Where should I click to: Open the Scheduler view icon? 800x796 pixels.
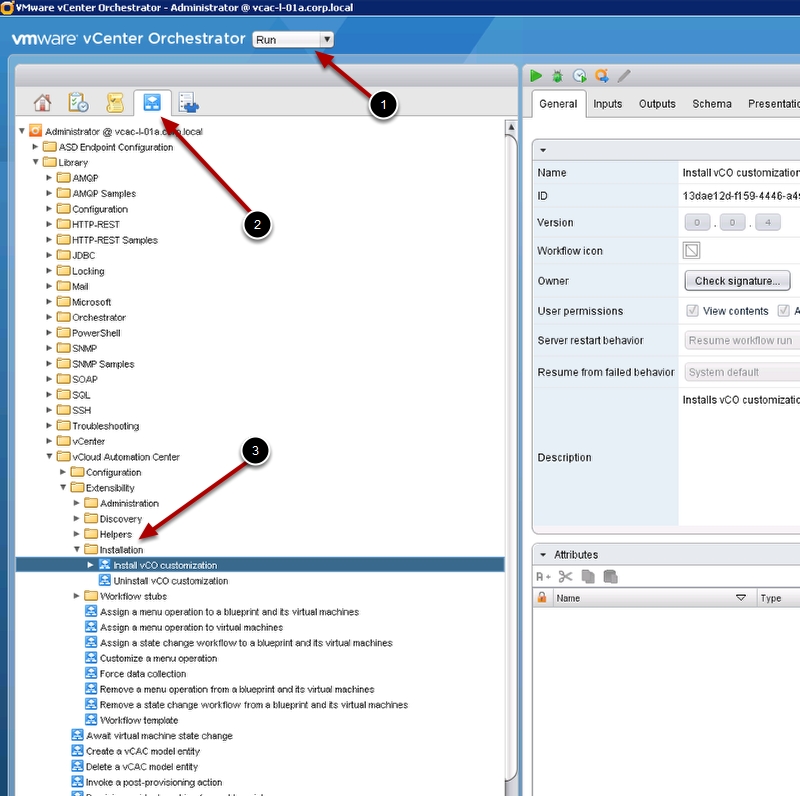78,103
